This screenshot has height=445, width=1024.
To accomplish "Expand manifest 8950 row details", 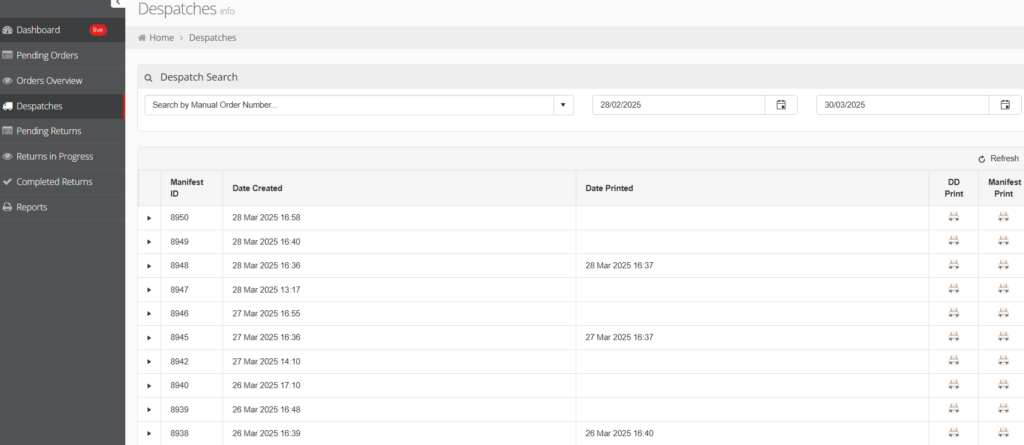I will pos(149,218).
